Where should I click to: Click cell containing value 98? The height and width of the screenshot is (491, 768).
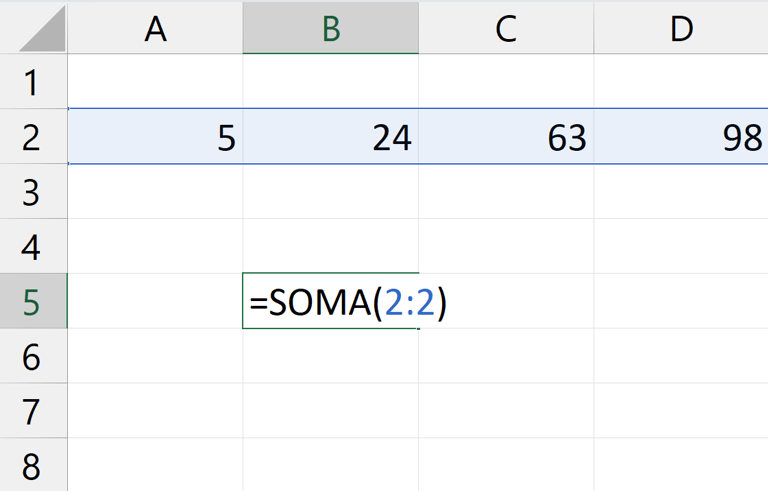point(681,137)
